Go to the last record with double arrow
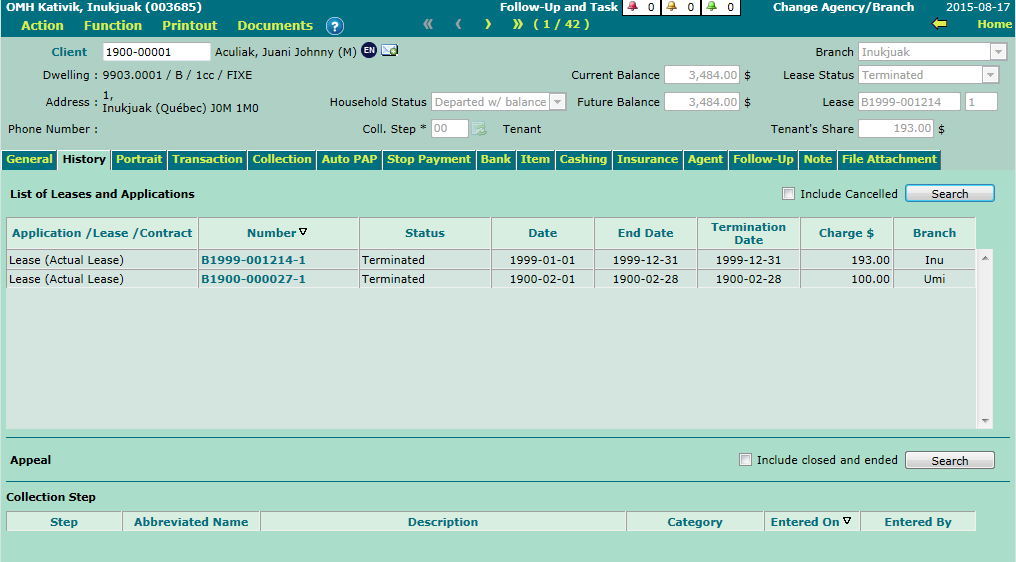The height and width of the screenshot is (562, 1016). pyautogui.click(x=518, y=24)
